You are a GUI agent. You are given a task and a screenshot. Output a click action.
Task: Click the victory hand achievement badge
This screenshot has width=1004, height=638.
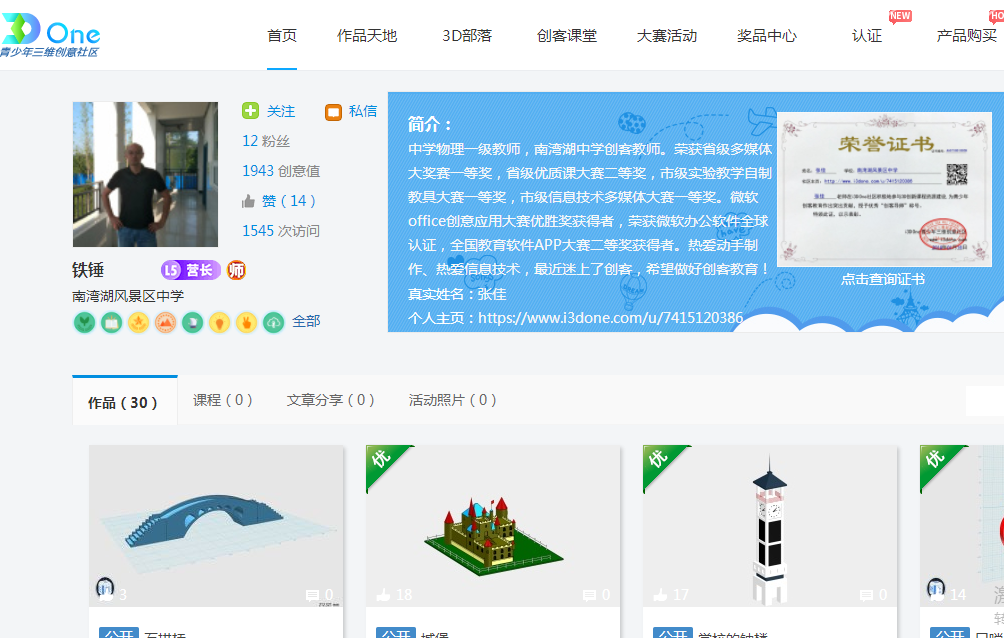[246, 322]
